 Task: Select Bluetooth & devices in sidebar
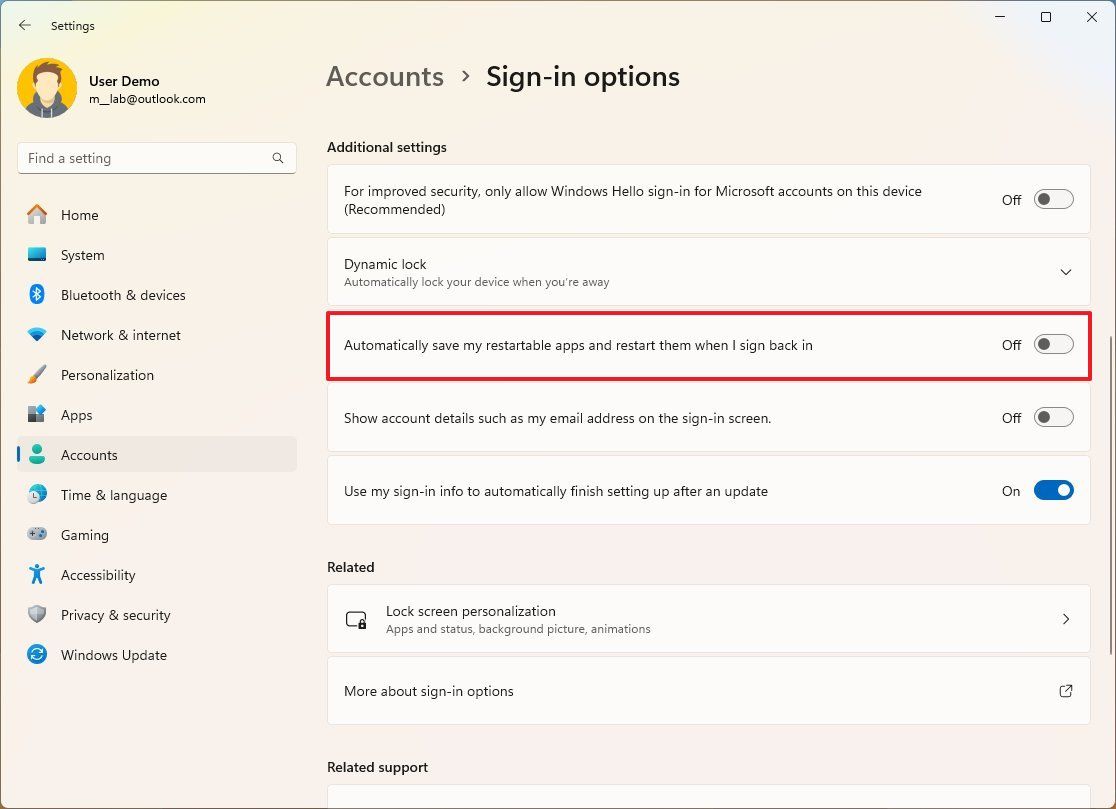[123, 295]
